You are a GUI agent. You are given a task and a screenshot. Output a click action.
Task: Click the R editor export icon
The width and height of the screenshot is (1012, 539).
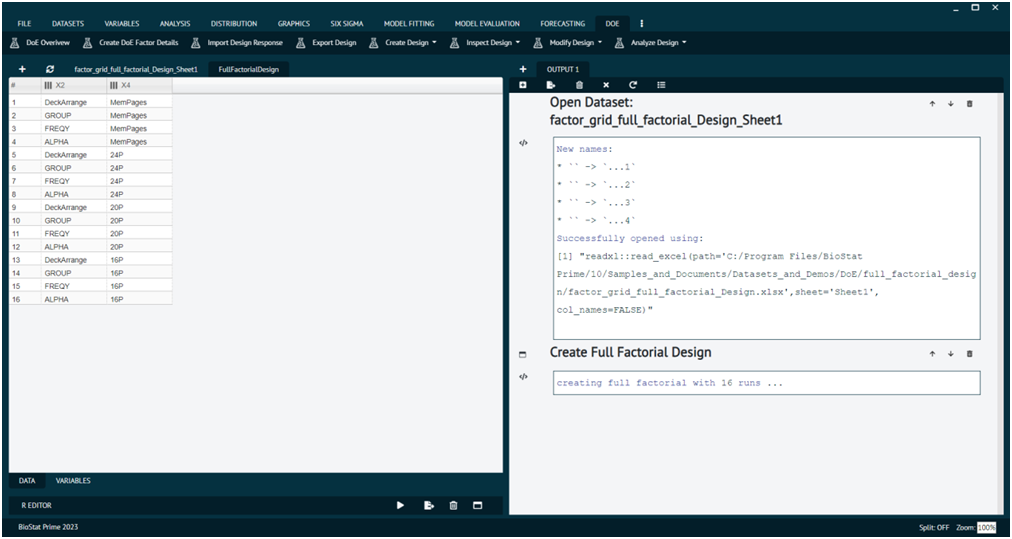[429, 505]
